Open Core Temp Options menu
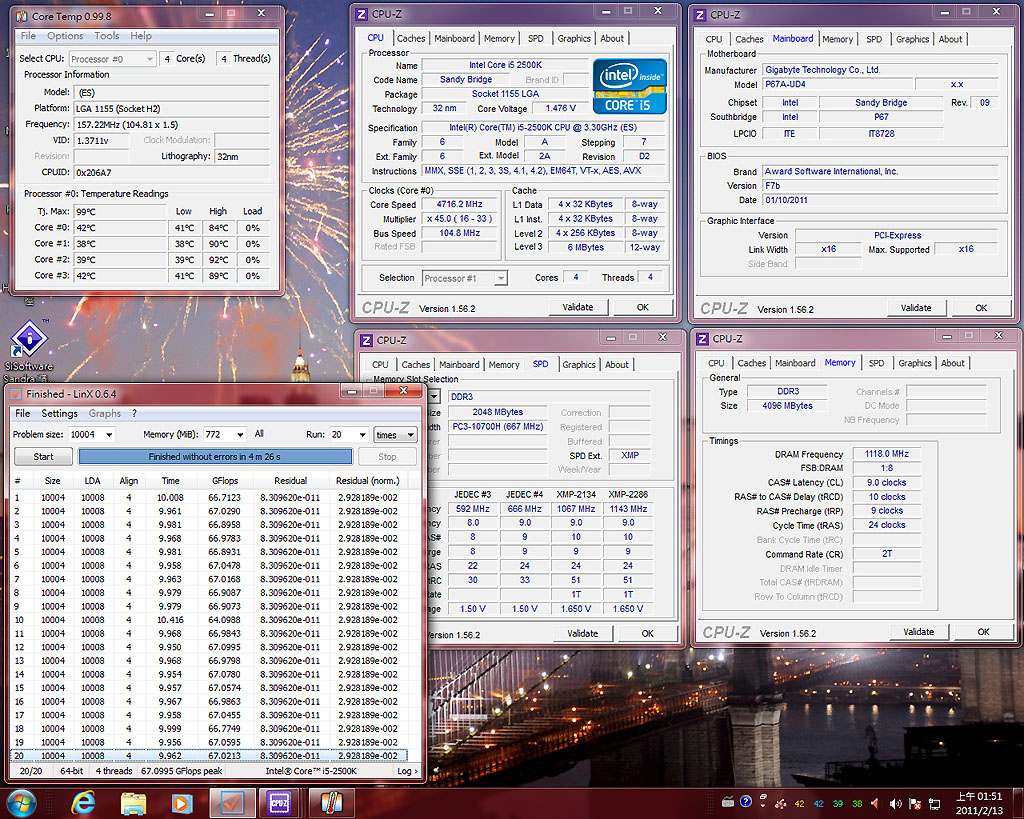This screenshot has width=1024, height=819. point(65,36)
